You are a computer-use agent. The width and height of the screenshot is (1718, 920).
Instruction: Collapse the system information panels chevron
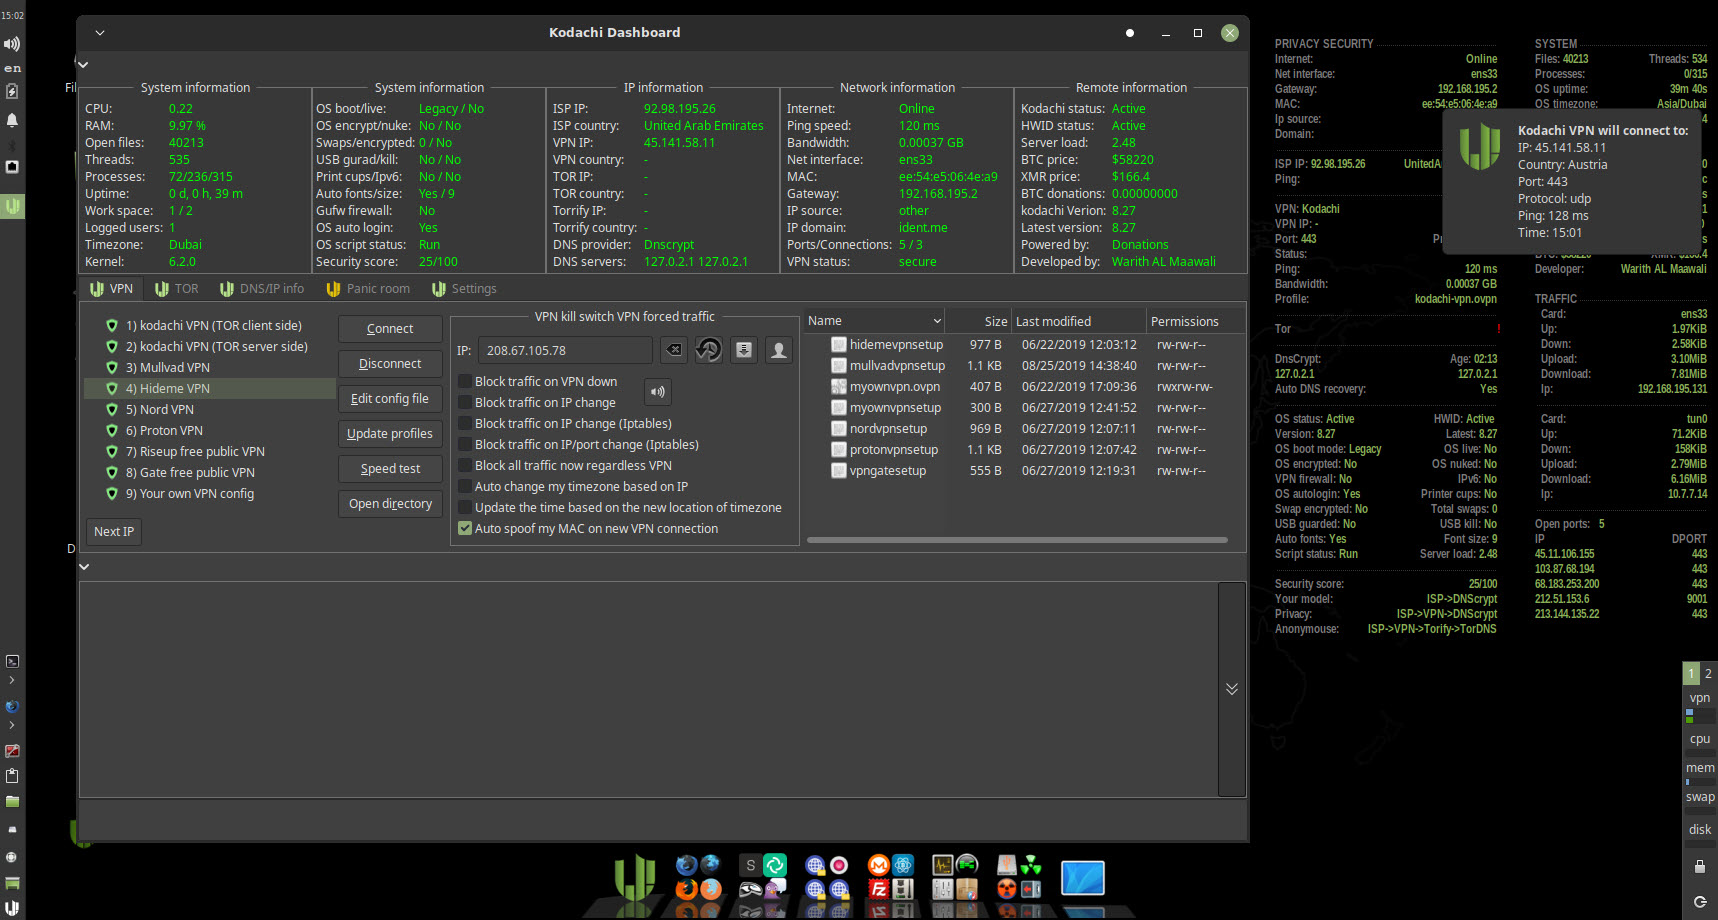pyautogui.click(x=83, y=65)
